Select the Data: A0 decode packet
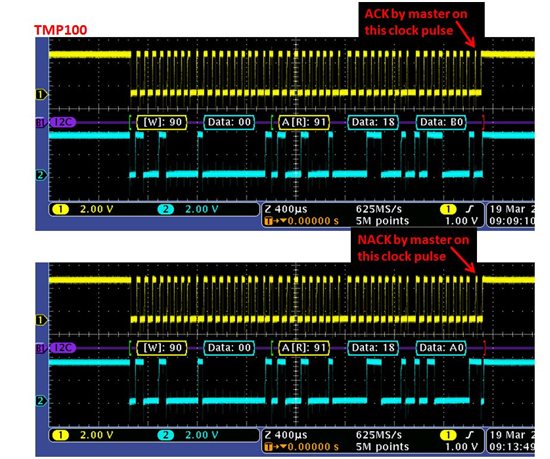Viewport: 550px width, 459px height. tap(441, 348)
